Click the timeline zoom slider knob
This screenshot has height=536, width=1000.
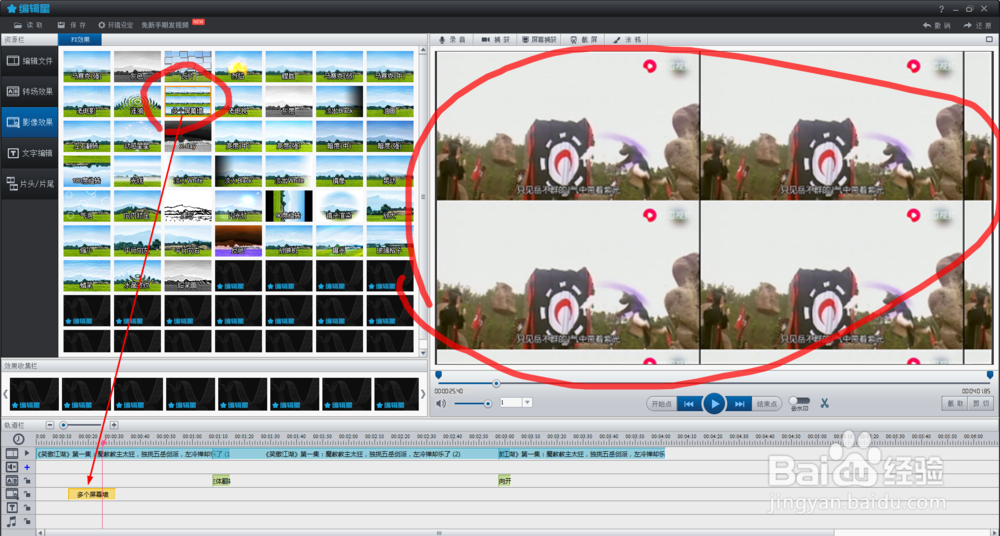coord(63,425)
